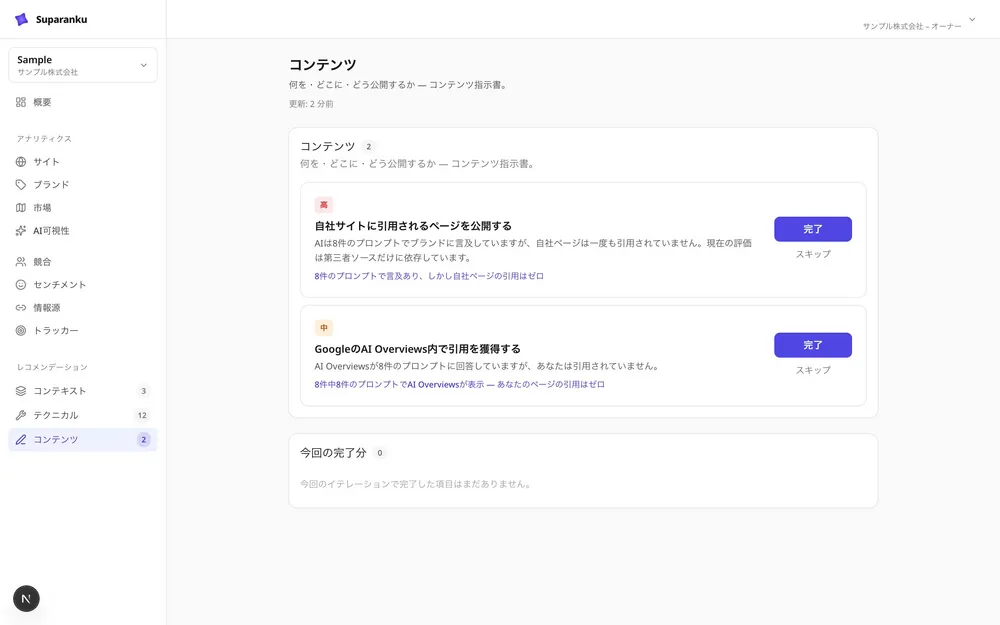Go to 情報源 in the sidebar
This screenshot has width=1000, height=625.
tap(83, 308)
